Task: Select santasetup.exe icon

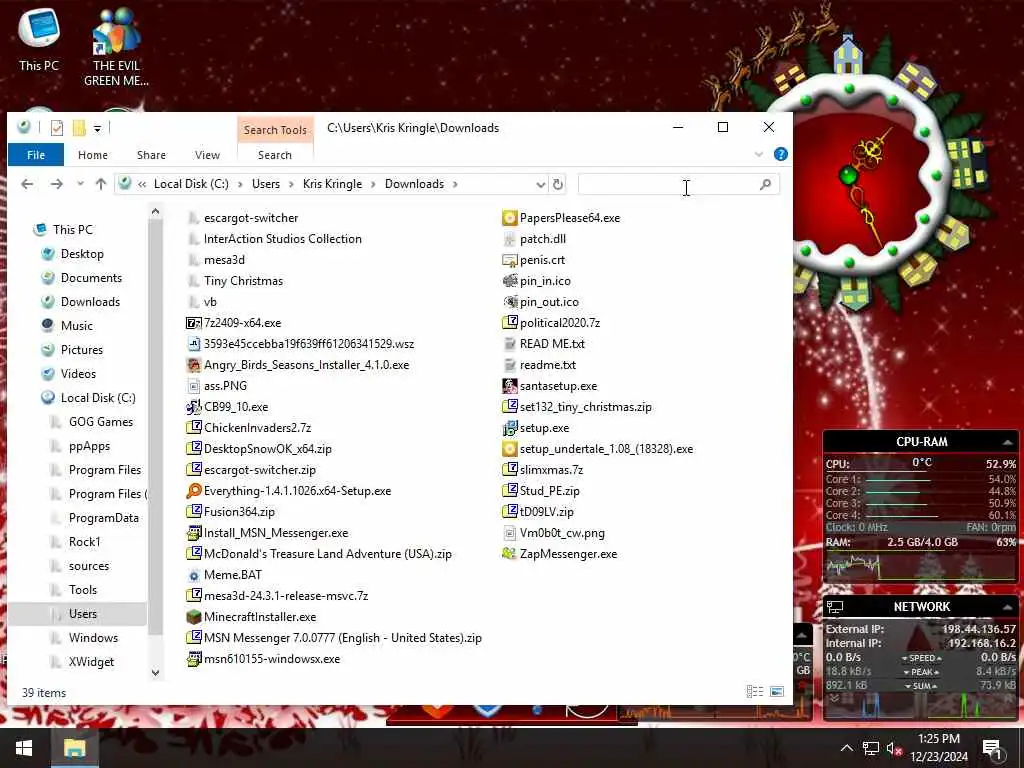Action: coord(509,386)
